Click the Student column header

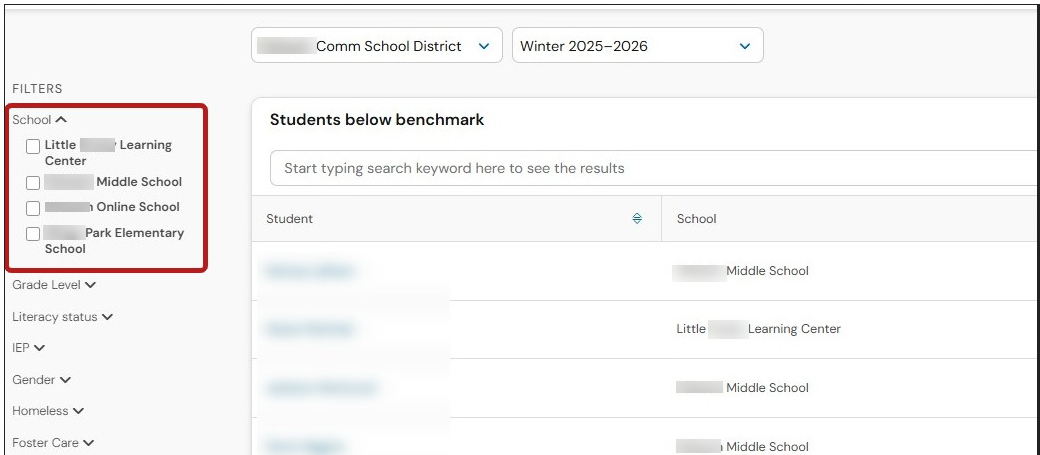click(x=289, y=219)
